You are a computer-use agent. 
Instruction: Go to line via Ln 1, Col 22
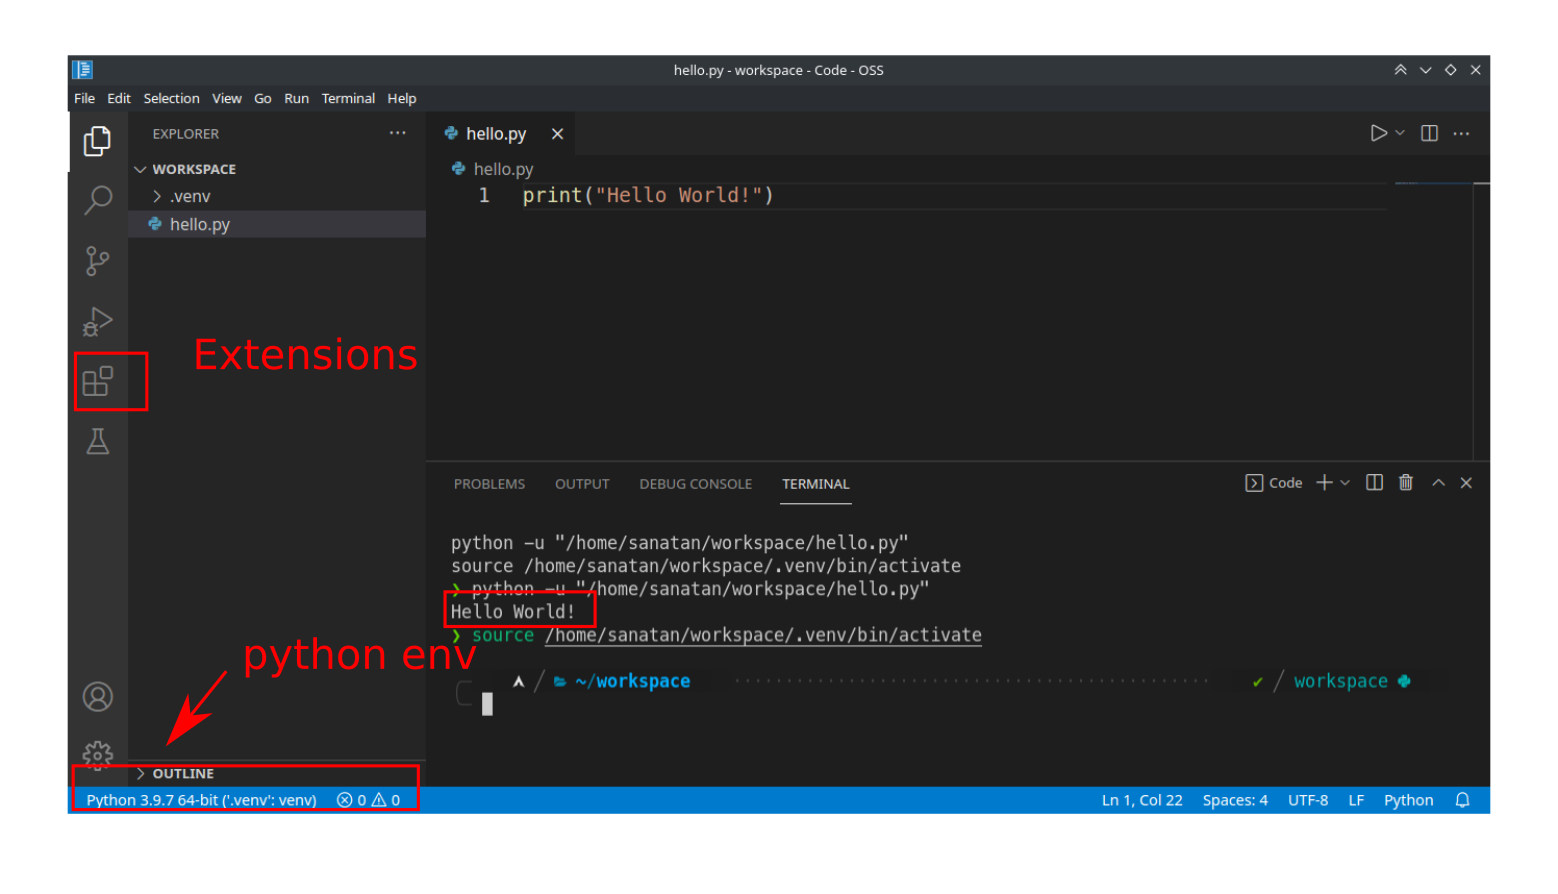click(1142, 800)
